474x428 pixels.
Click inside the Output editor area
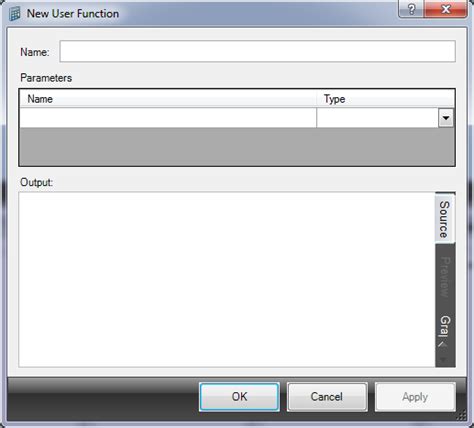click(x=227, y=279)
